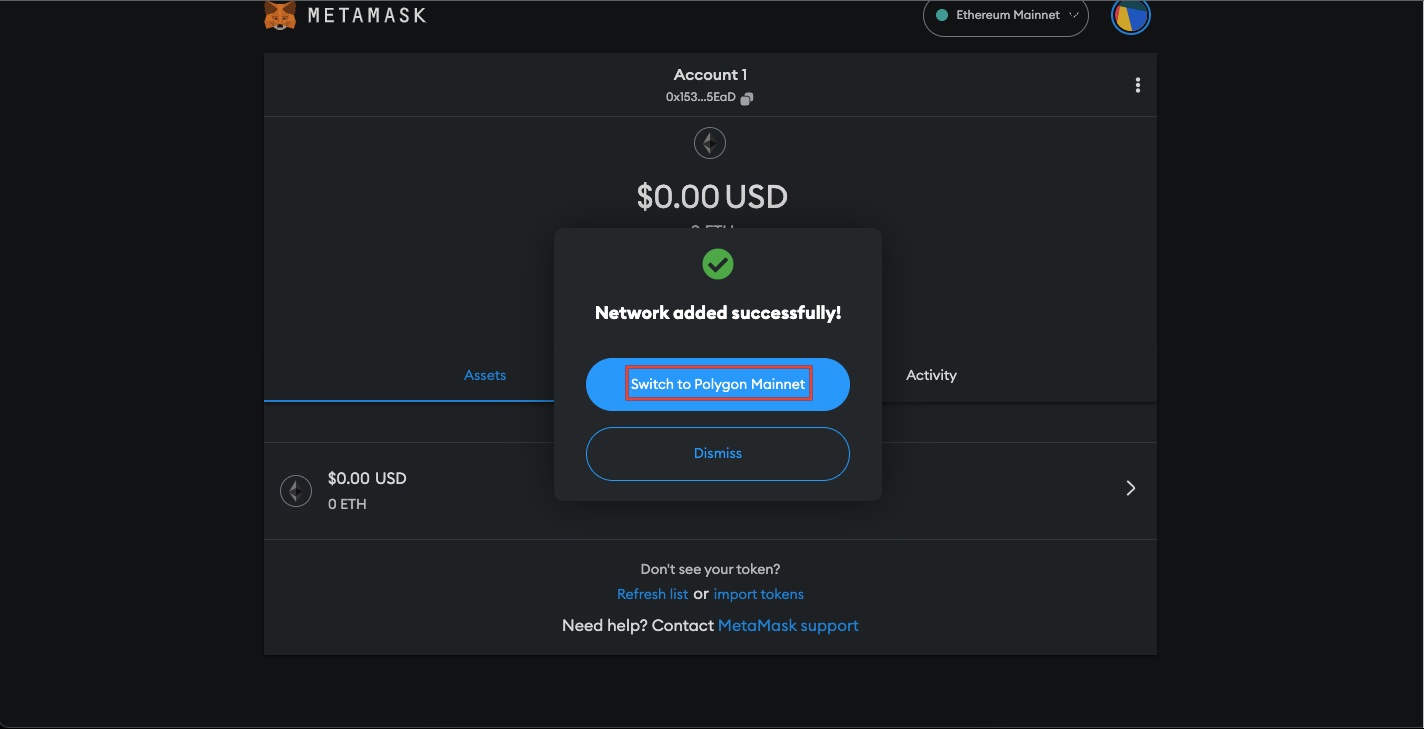1424x729 pixels.
Task: Open the account options three-dot menu
Action: 1138,85
